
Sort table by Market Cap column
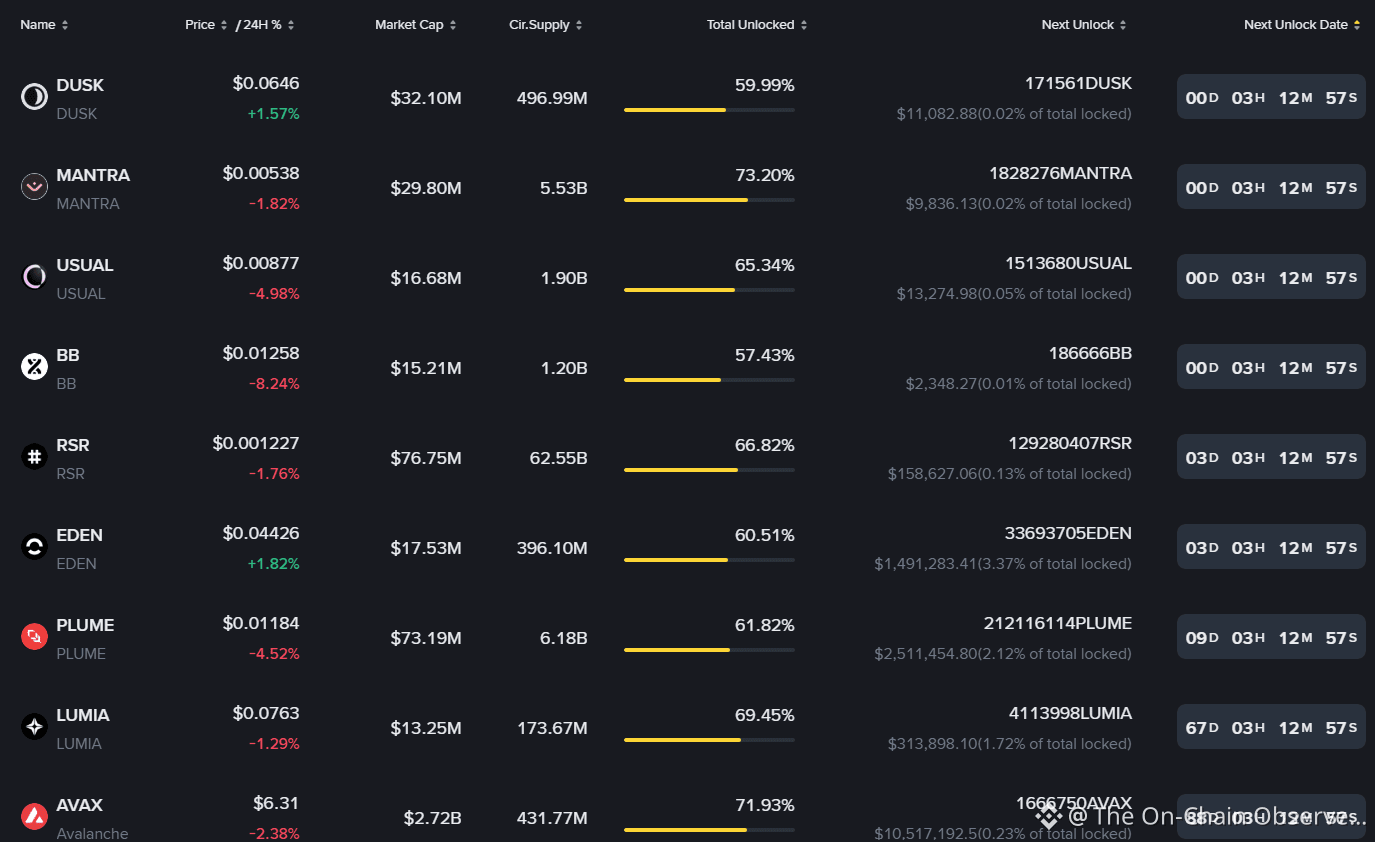point(416,25)
